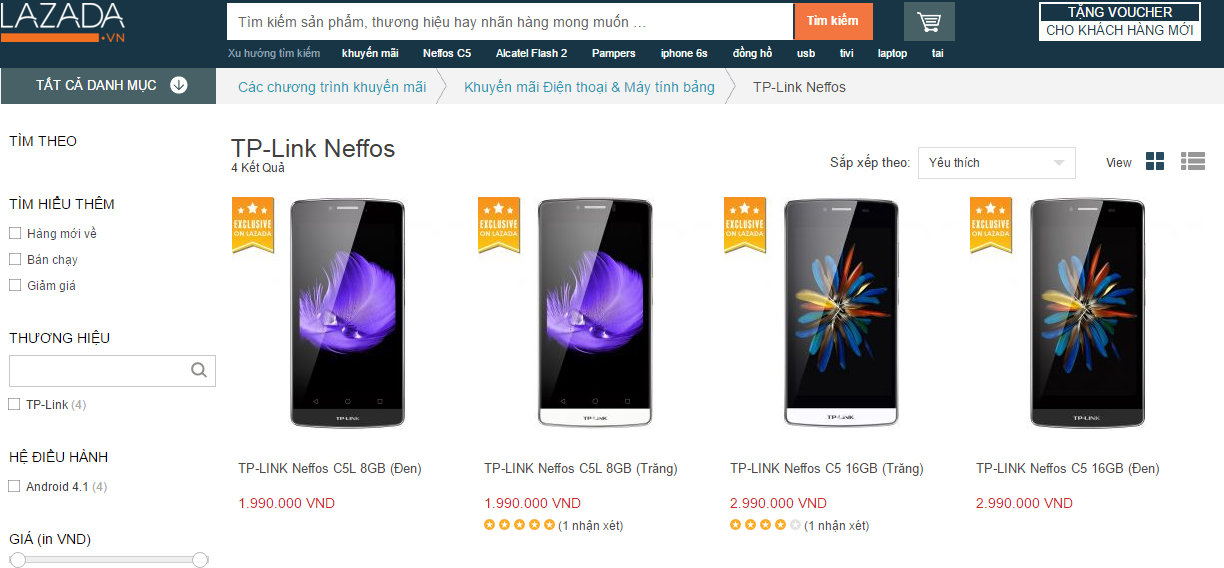The width and height of the screenshot is (1224, 568).
Task: Focus the main product search field
Action: (x=510, y=21)
